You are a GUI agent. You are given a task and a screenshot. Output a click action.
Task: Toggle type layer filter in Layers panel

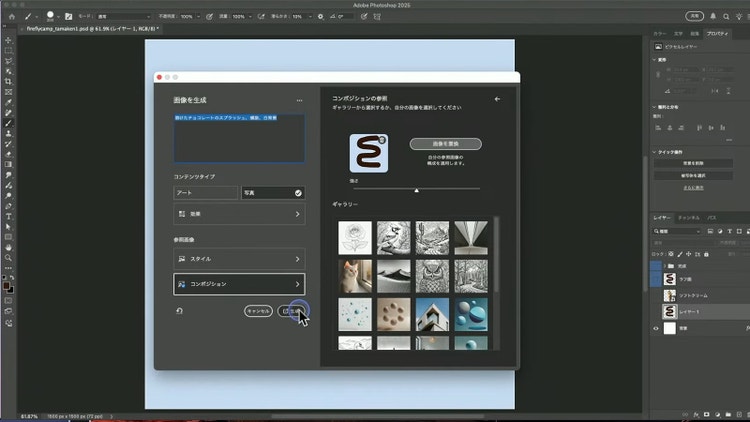[x=729, y=231]
